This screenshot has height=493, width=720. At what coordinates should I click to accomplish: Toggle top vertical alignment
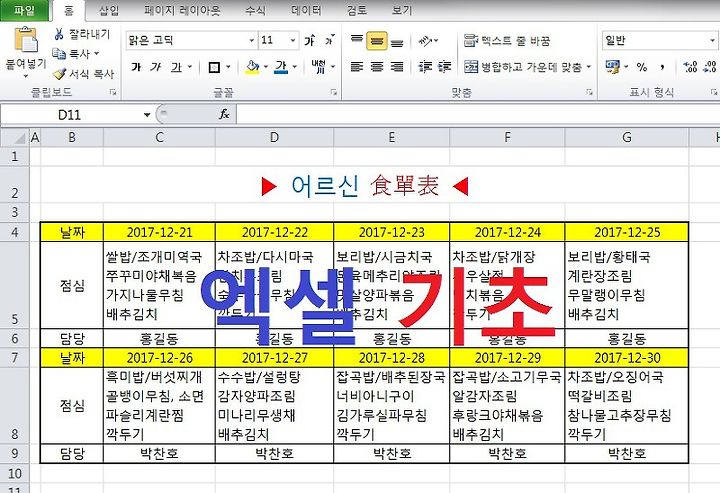coord(357,40)
